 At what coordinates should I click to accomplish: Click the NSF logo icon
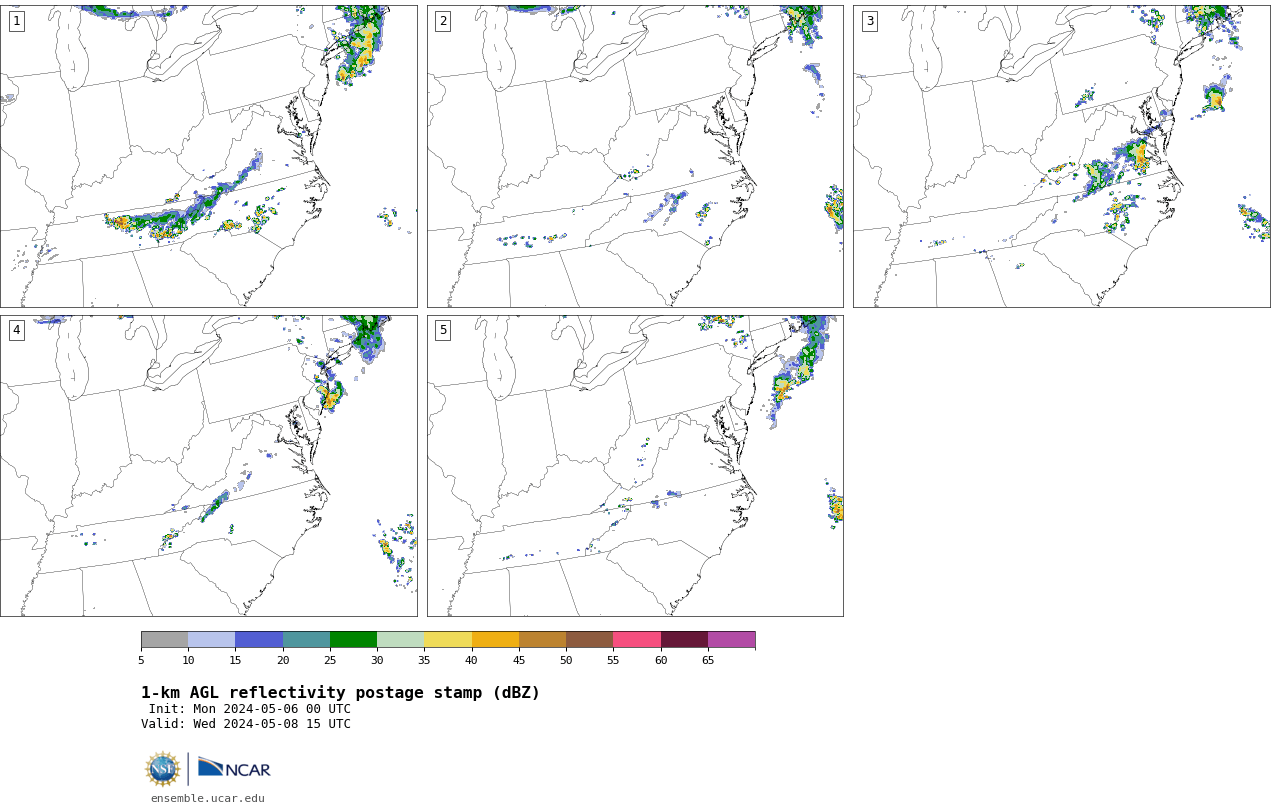pyautogui.click(x=163, y=769)
